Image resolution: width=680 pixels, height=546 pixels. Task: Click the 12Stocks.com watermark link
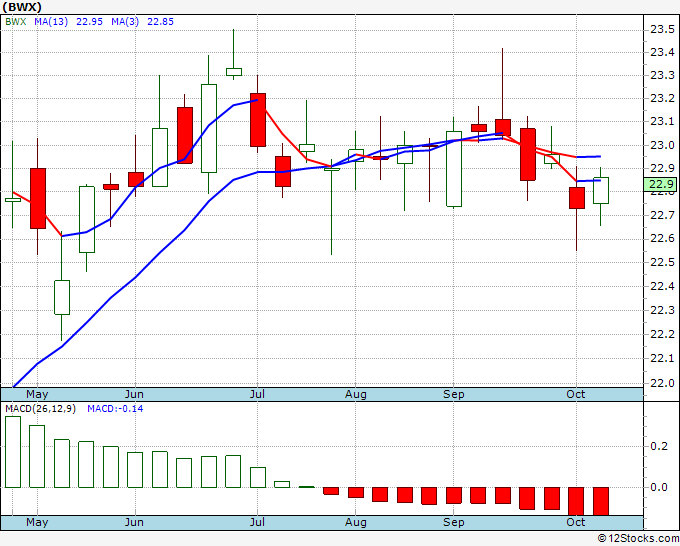coord(638,539)
